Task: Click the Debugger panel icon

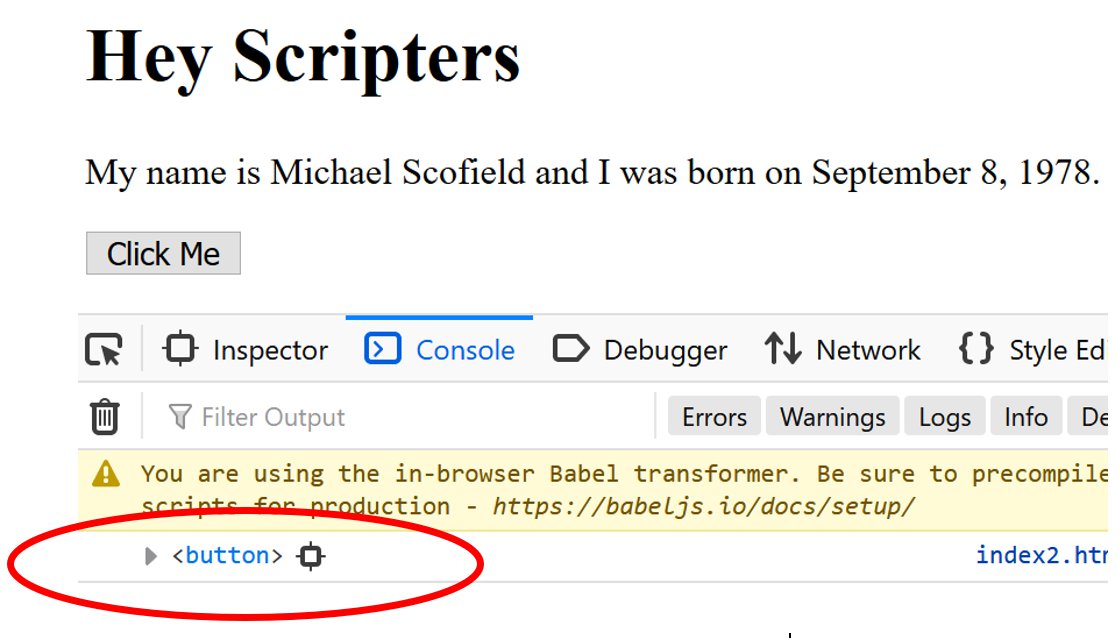Action: (x=571, y=349)
